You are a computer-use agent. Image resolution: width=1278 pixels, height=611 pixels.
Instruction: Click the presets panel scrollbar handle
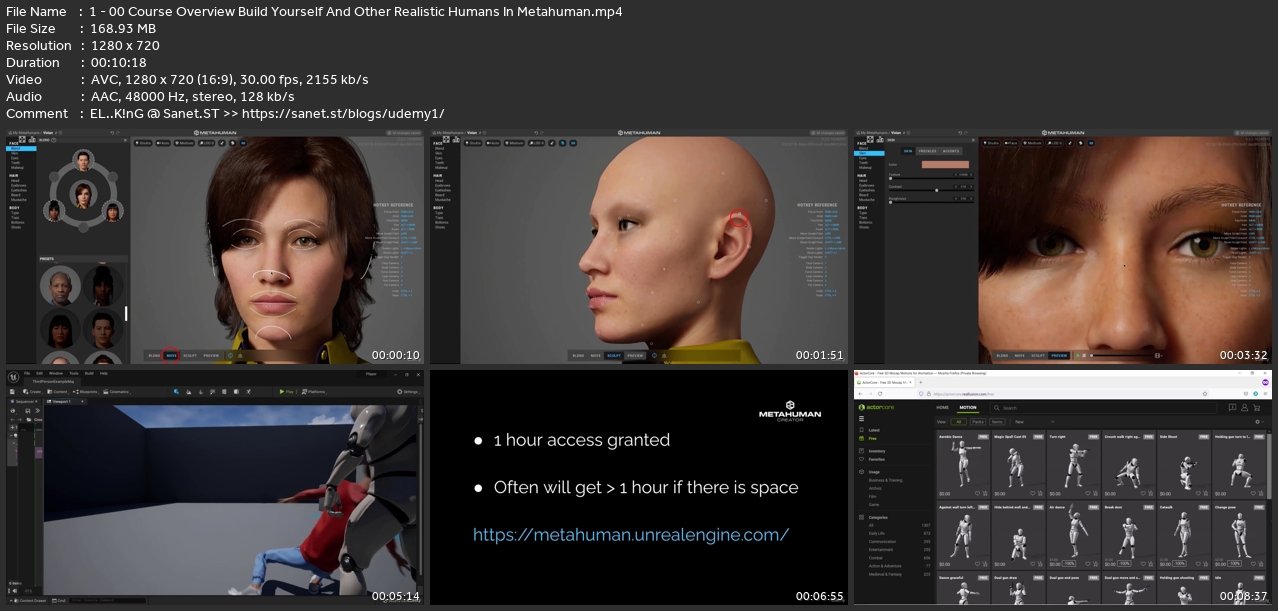(126, 313)
